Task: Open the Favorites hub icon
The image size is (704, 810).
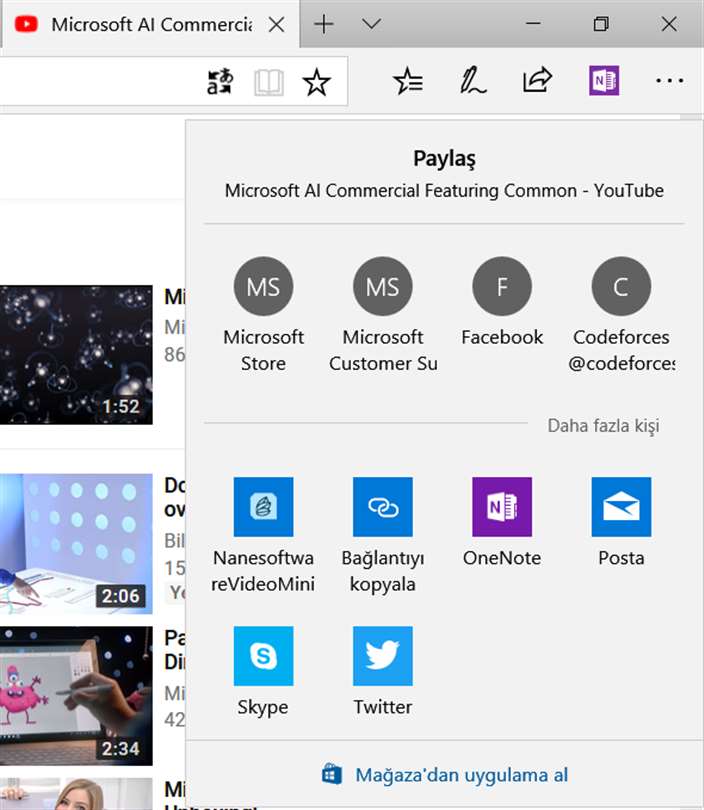Action: [408, 82]
